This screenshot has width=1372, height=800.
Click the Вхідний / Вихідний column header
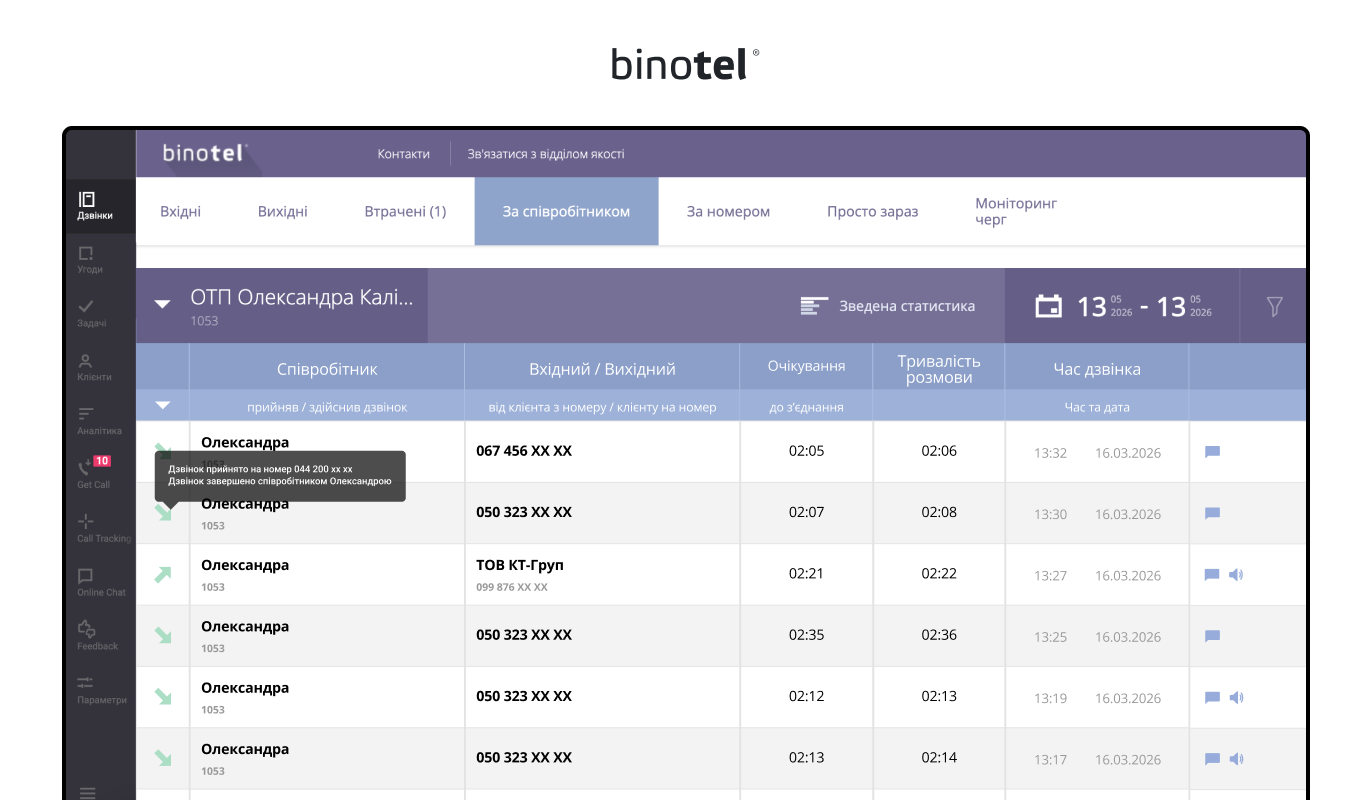(x=602, y=368)
